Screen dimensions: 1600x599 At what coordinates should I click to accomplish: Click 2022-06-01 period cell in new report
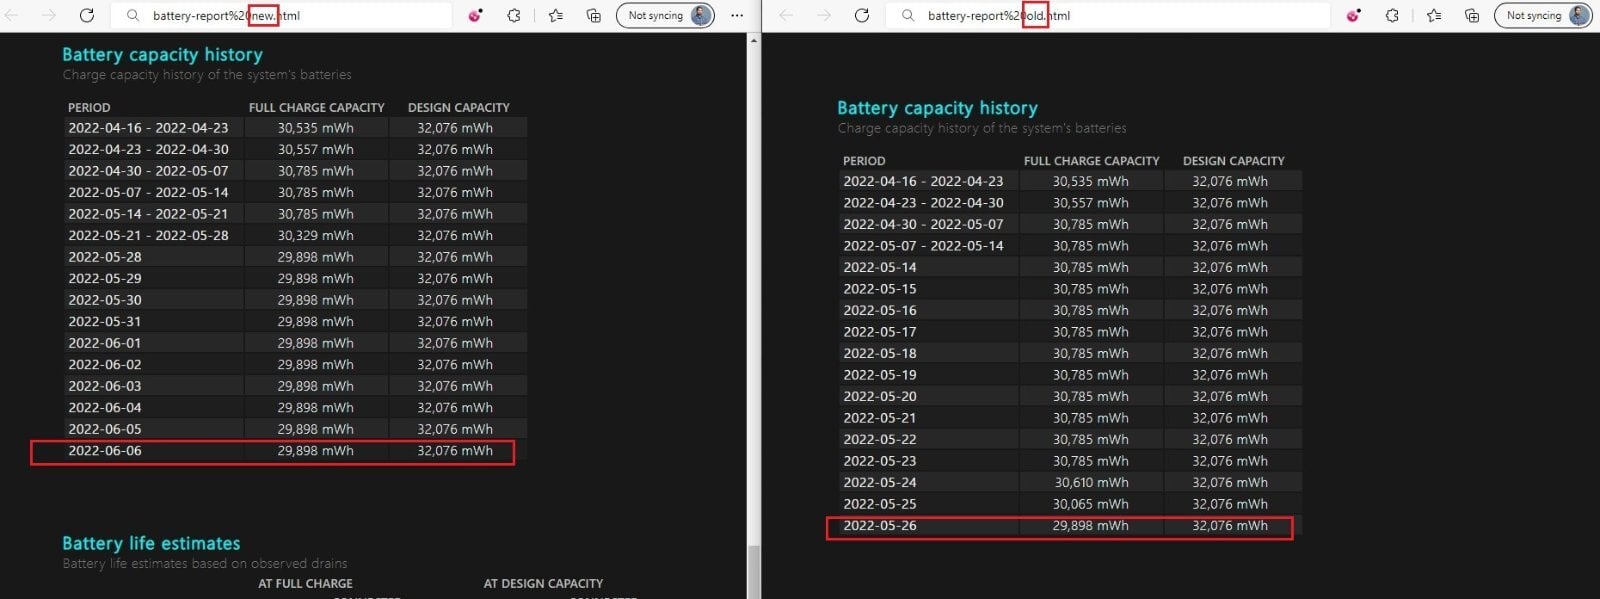click(x=105, y=343)
